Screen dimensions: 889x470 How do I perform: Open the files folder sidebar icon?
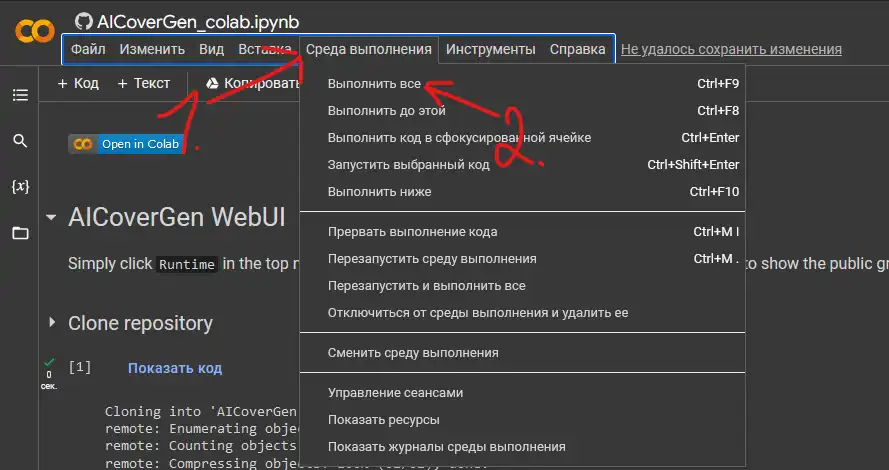pyautogui.click(x=20, y=233)
